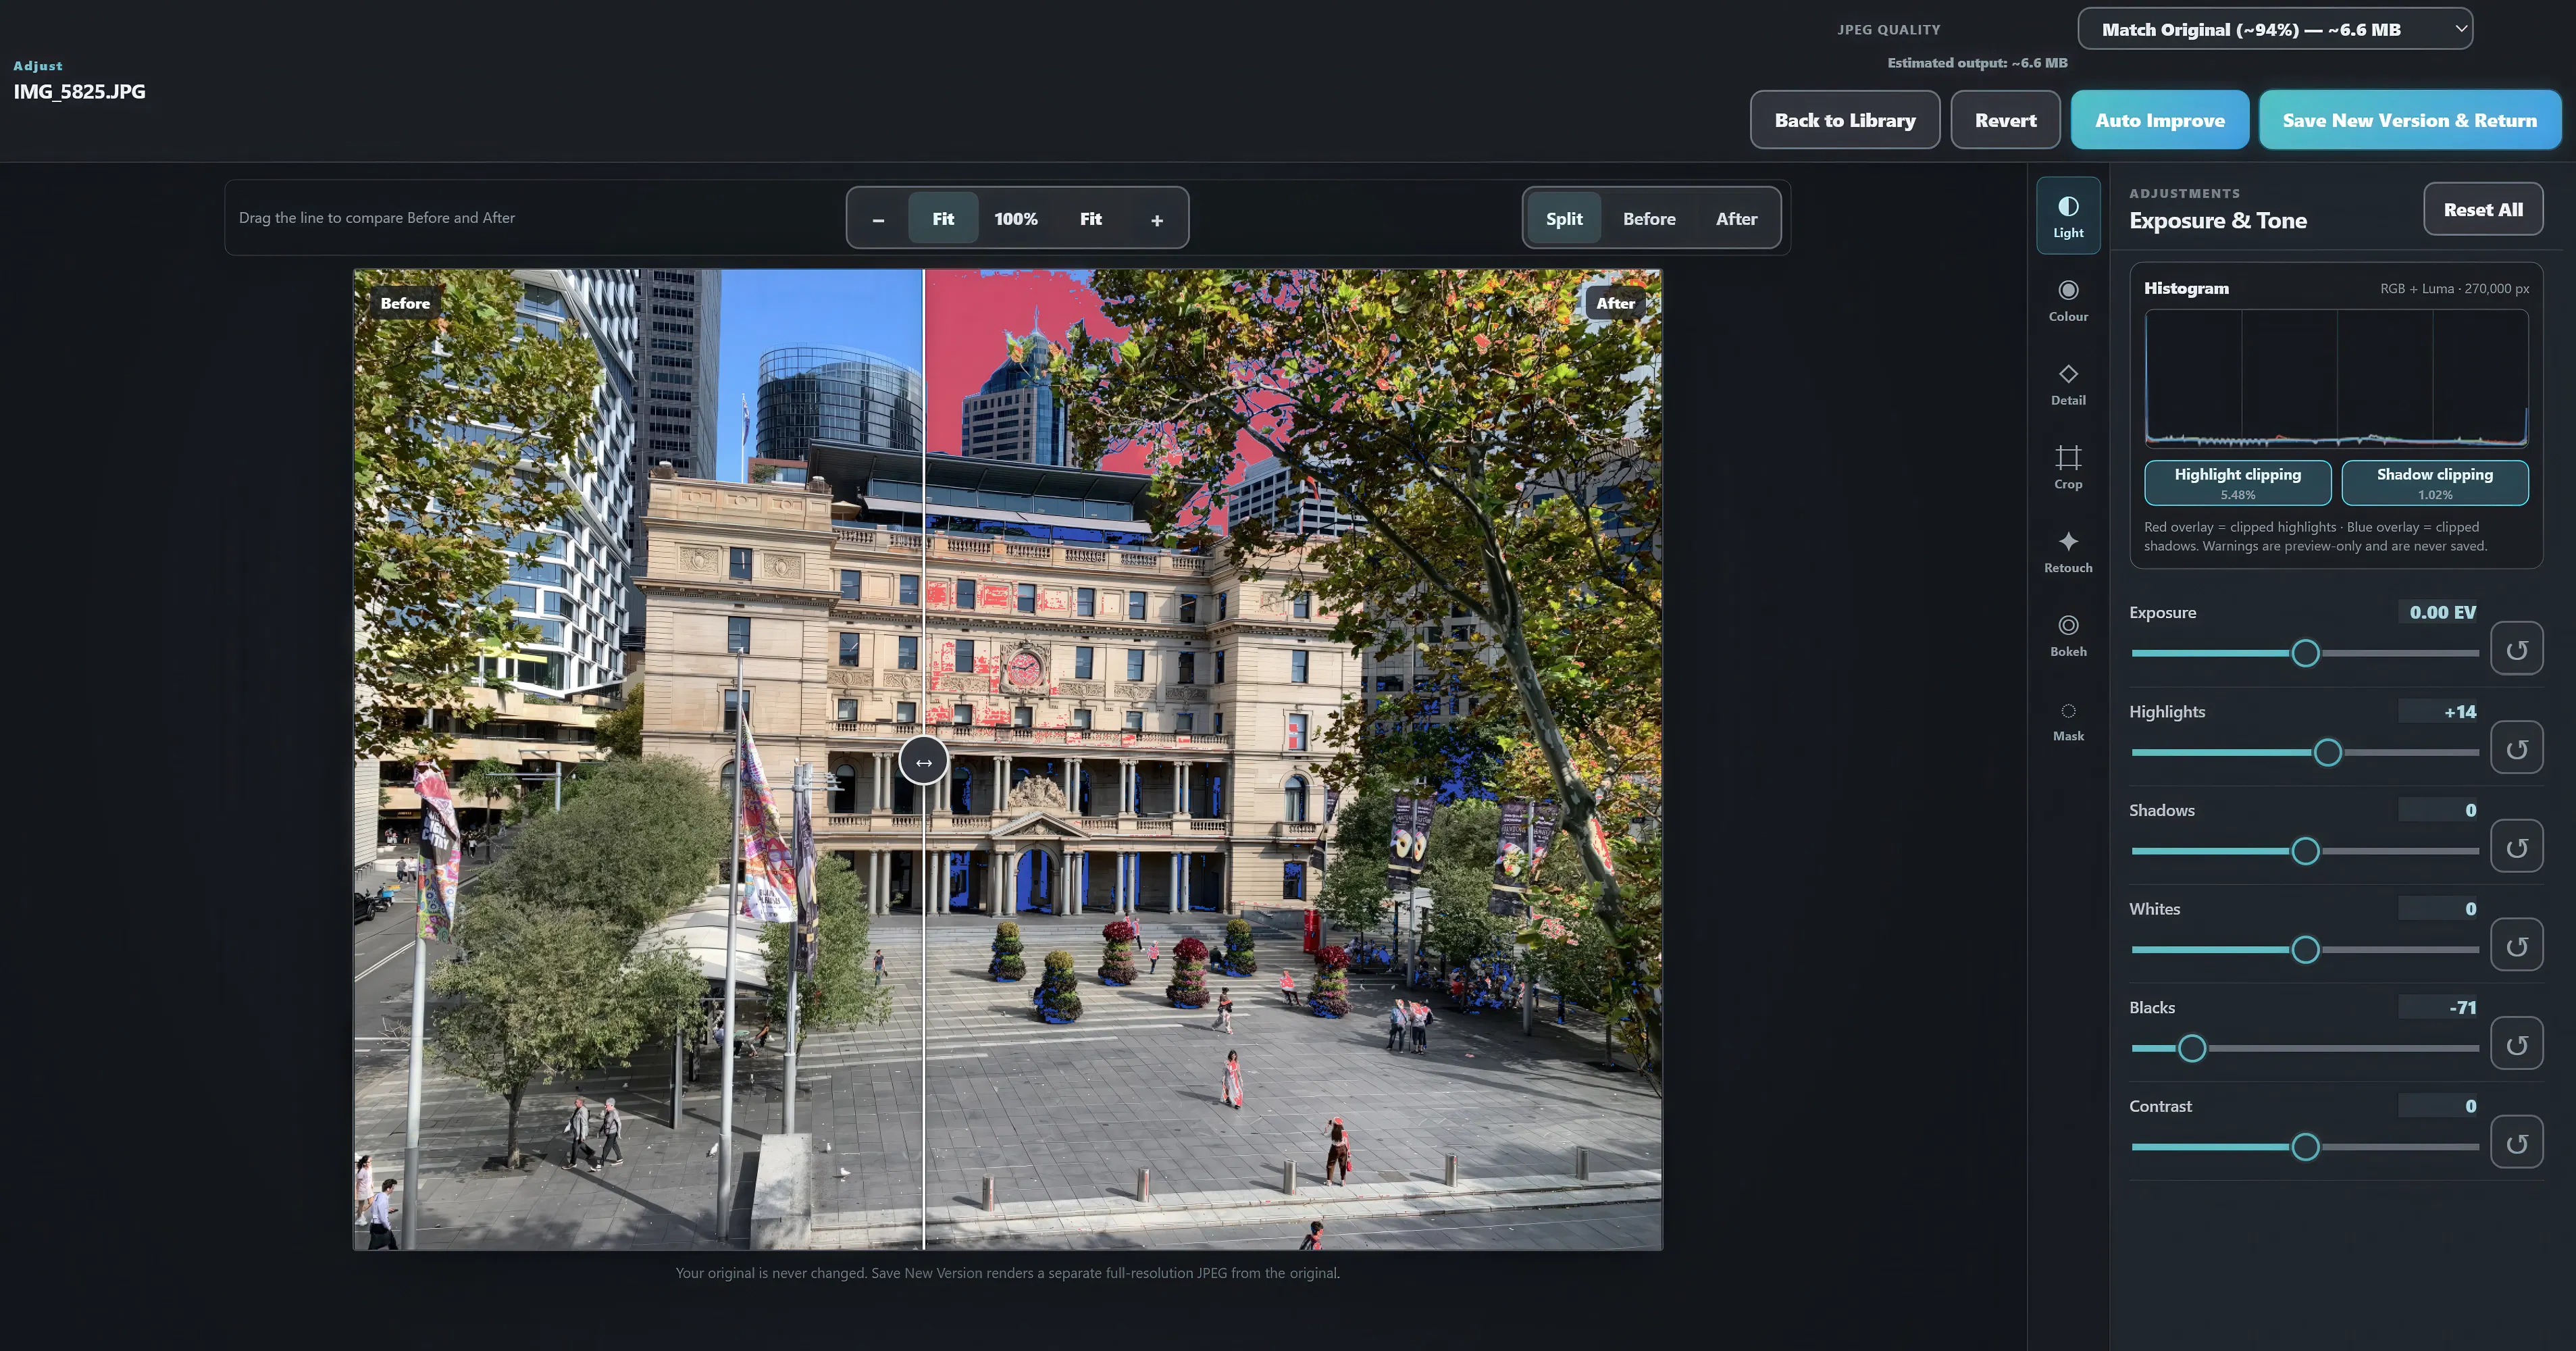Set zoom to 100%
The height and width of the screenshot is (1351, 2576).
click(x=1015, y=219)
